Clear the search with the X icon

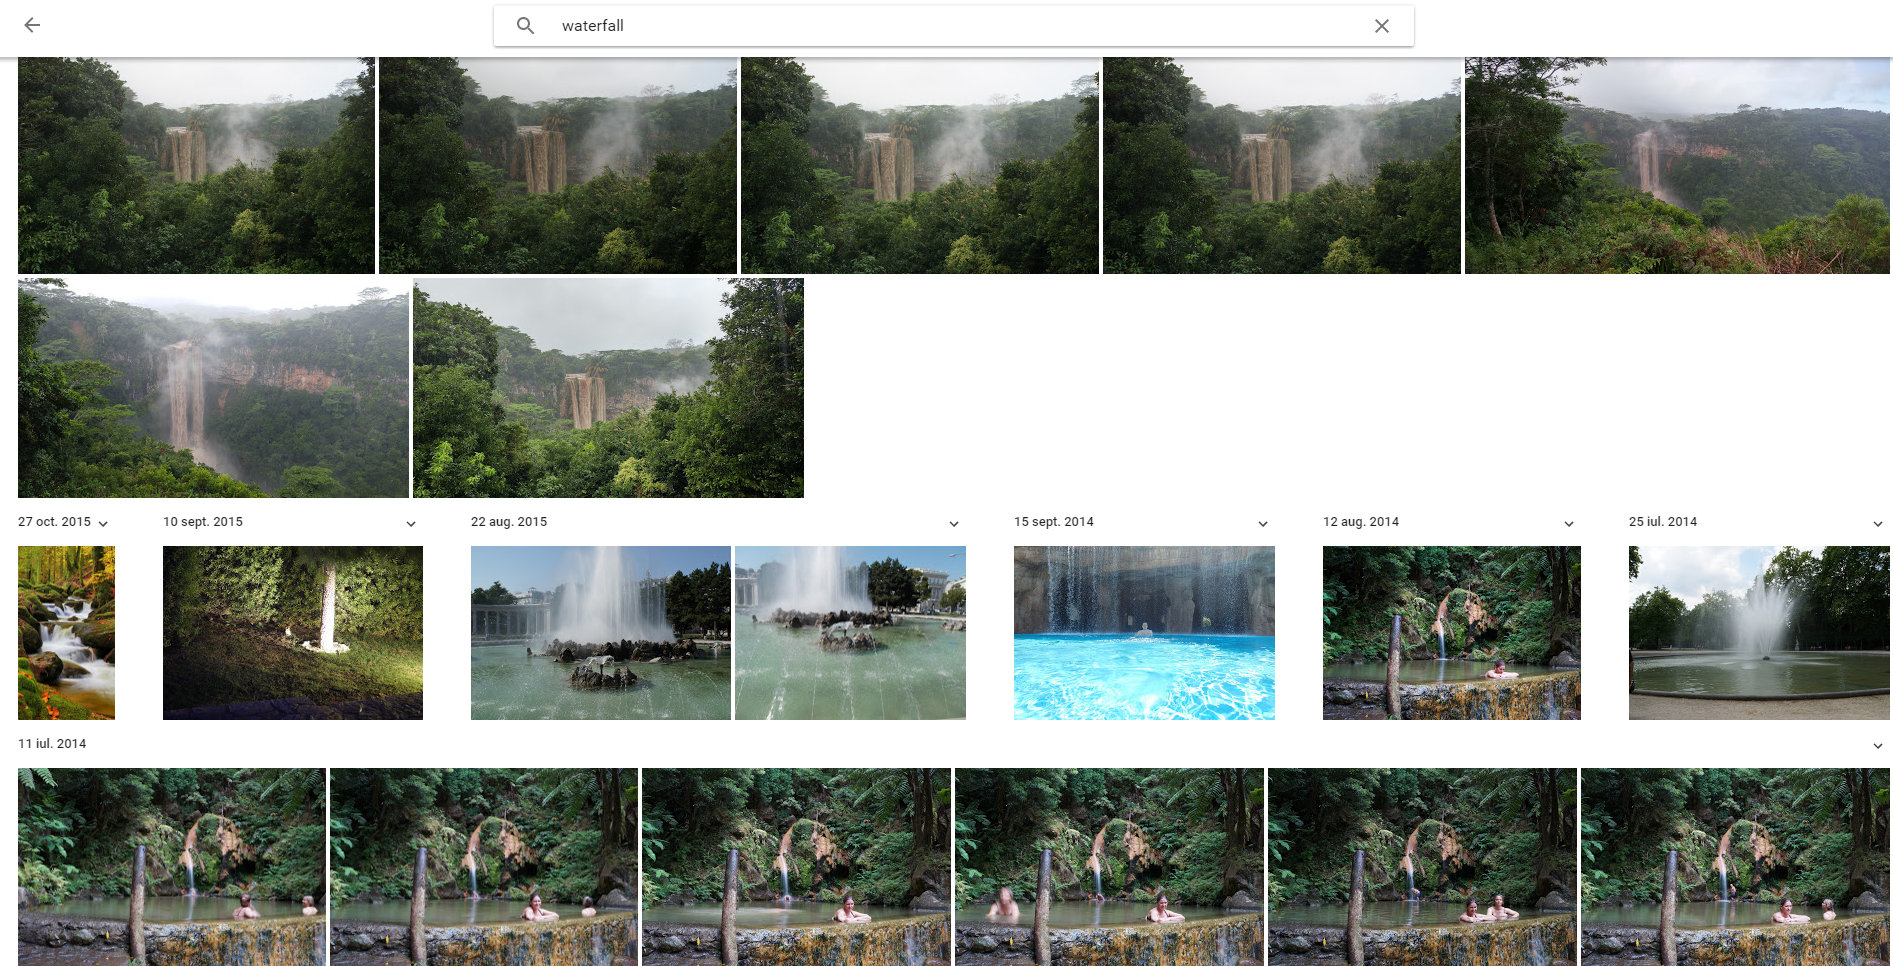point(1381,26)
